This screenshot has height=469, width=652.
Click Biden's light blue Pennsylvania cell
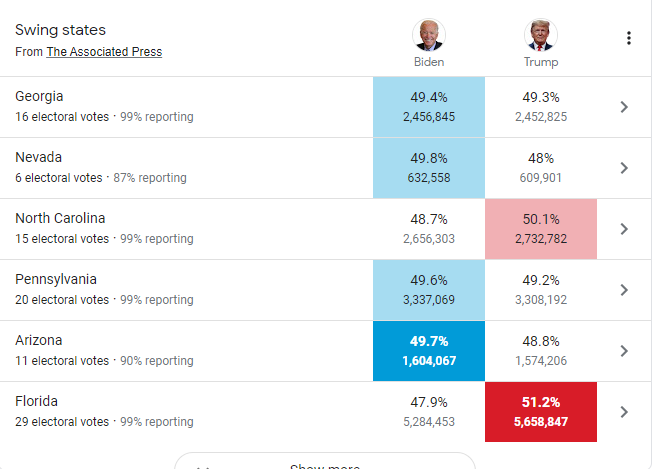click(x=429, y=290)
